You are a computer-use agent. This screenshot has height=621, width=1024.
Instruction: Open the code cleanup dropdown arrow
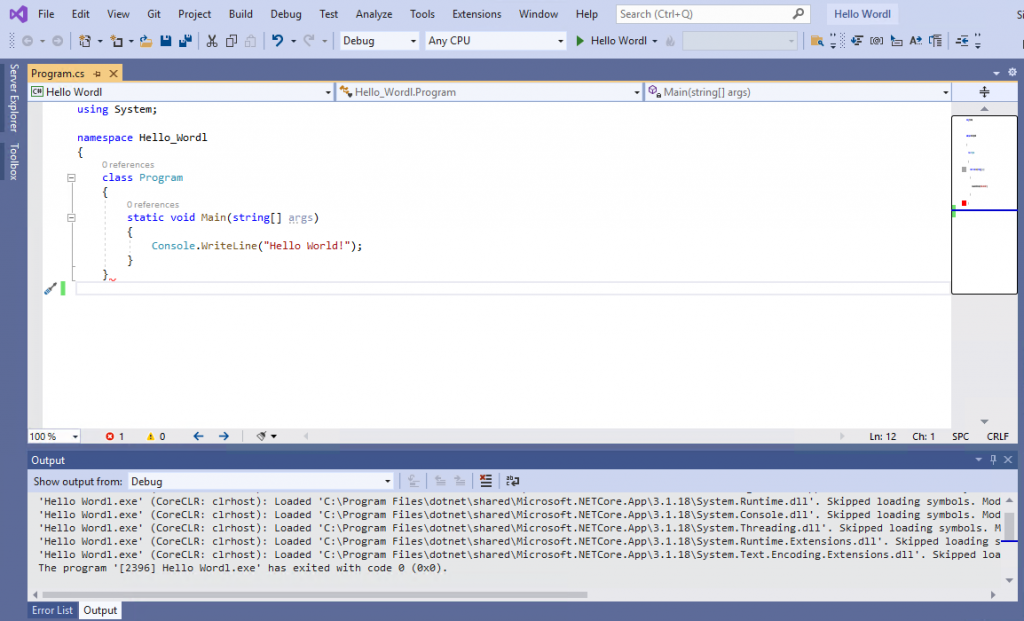coord(274,436)
